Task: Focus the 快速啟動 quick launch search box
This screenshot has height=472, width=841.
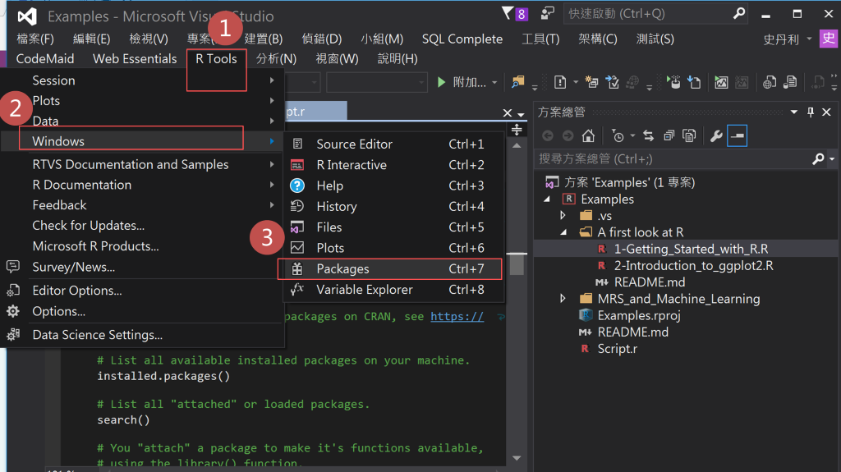Action: (655, 13)
